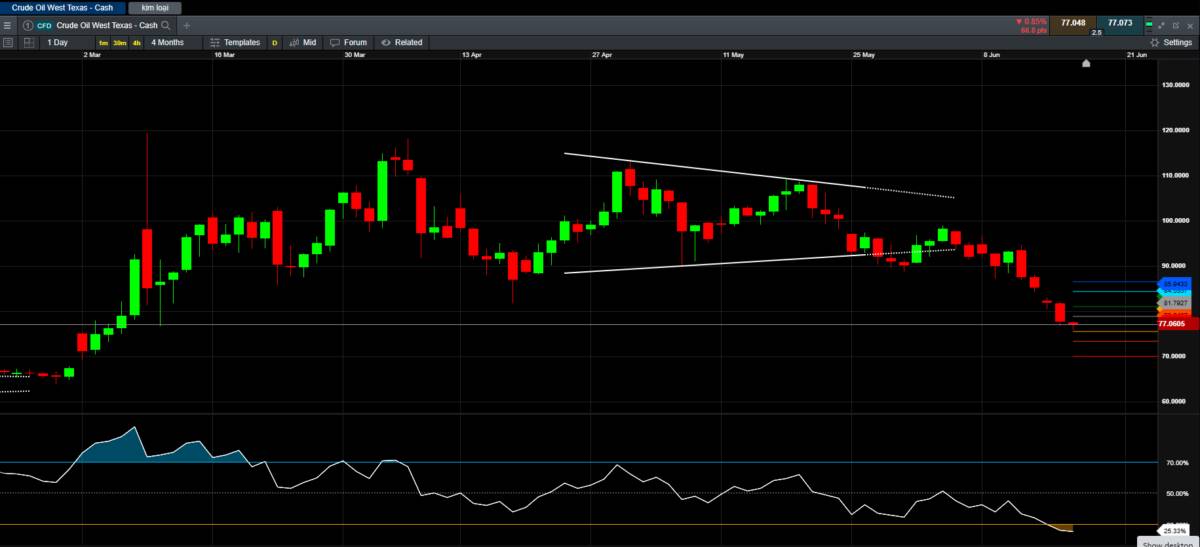Screen dimensions: 1200x547
Task: Switch to 4h interval shortcut
Action: click(x=136, y=42)
